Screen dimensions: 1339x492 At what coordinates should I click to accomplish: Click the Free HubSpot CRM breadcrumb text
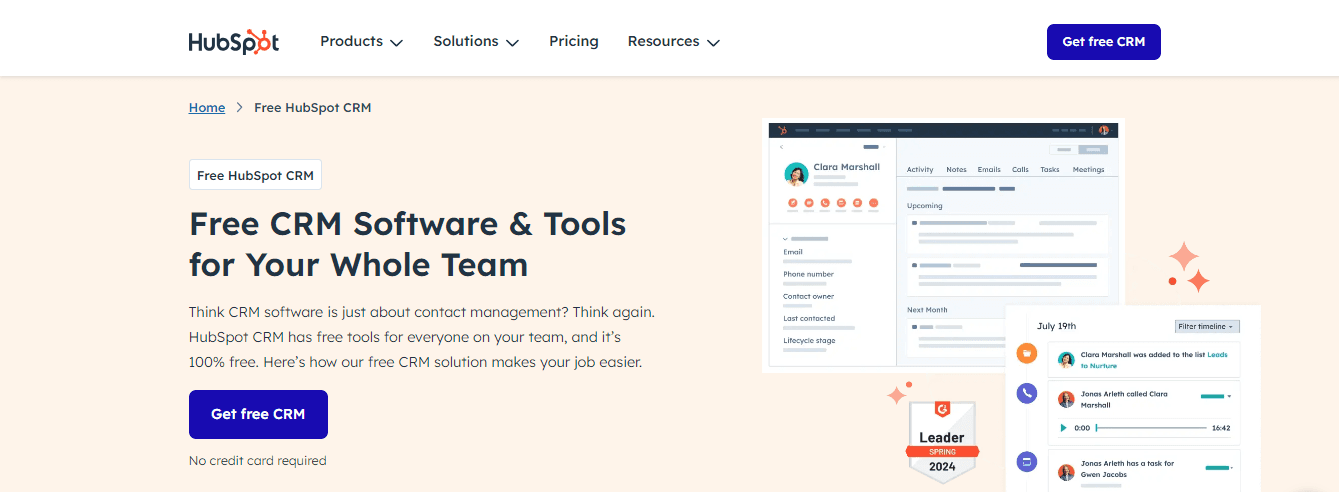click(x=313, y=108)
